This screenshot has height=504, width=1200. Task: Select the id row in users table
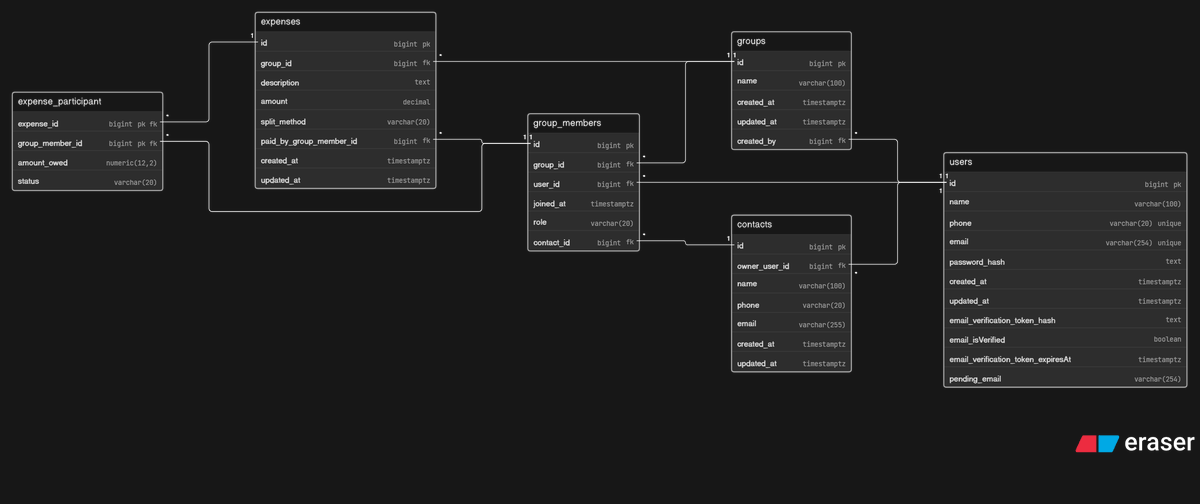[x=1065, y=184]
